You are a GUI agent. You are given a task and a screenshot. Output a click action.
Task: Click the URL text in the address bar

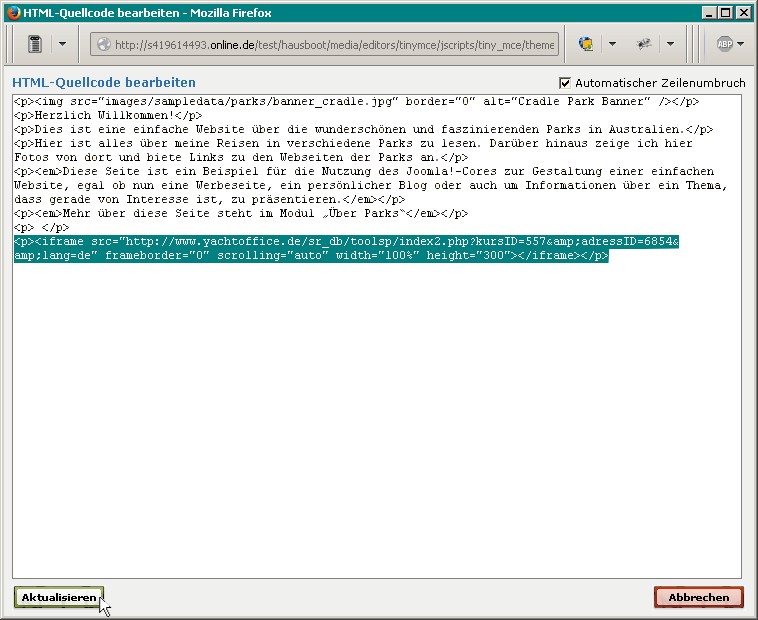tap(330, 45)
